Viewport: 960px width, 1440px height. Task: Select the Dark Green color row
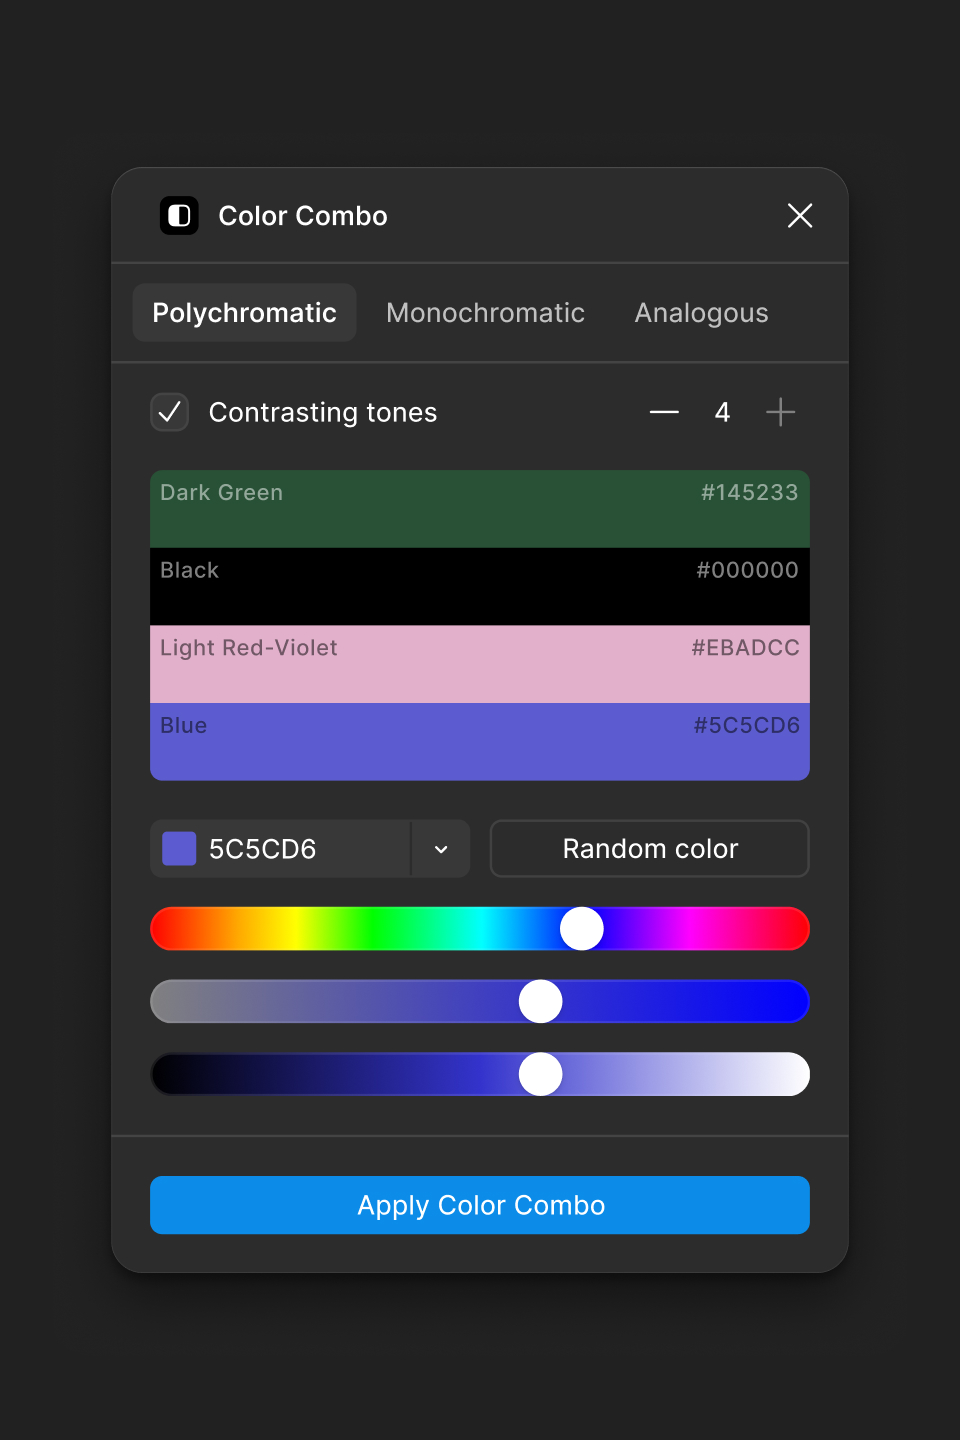coord(479,508)
